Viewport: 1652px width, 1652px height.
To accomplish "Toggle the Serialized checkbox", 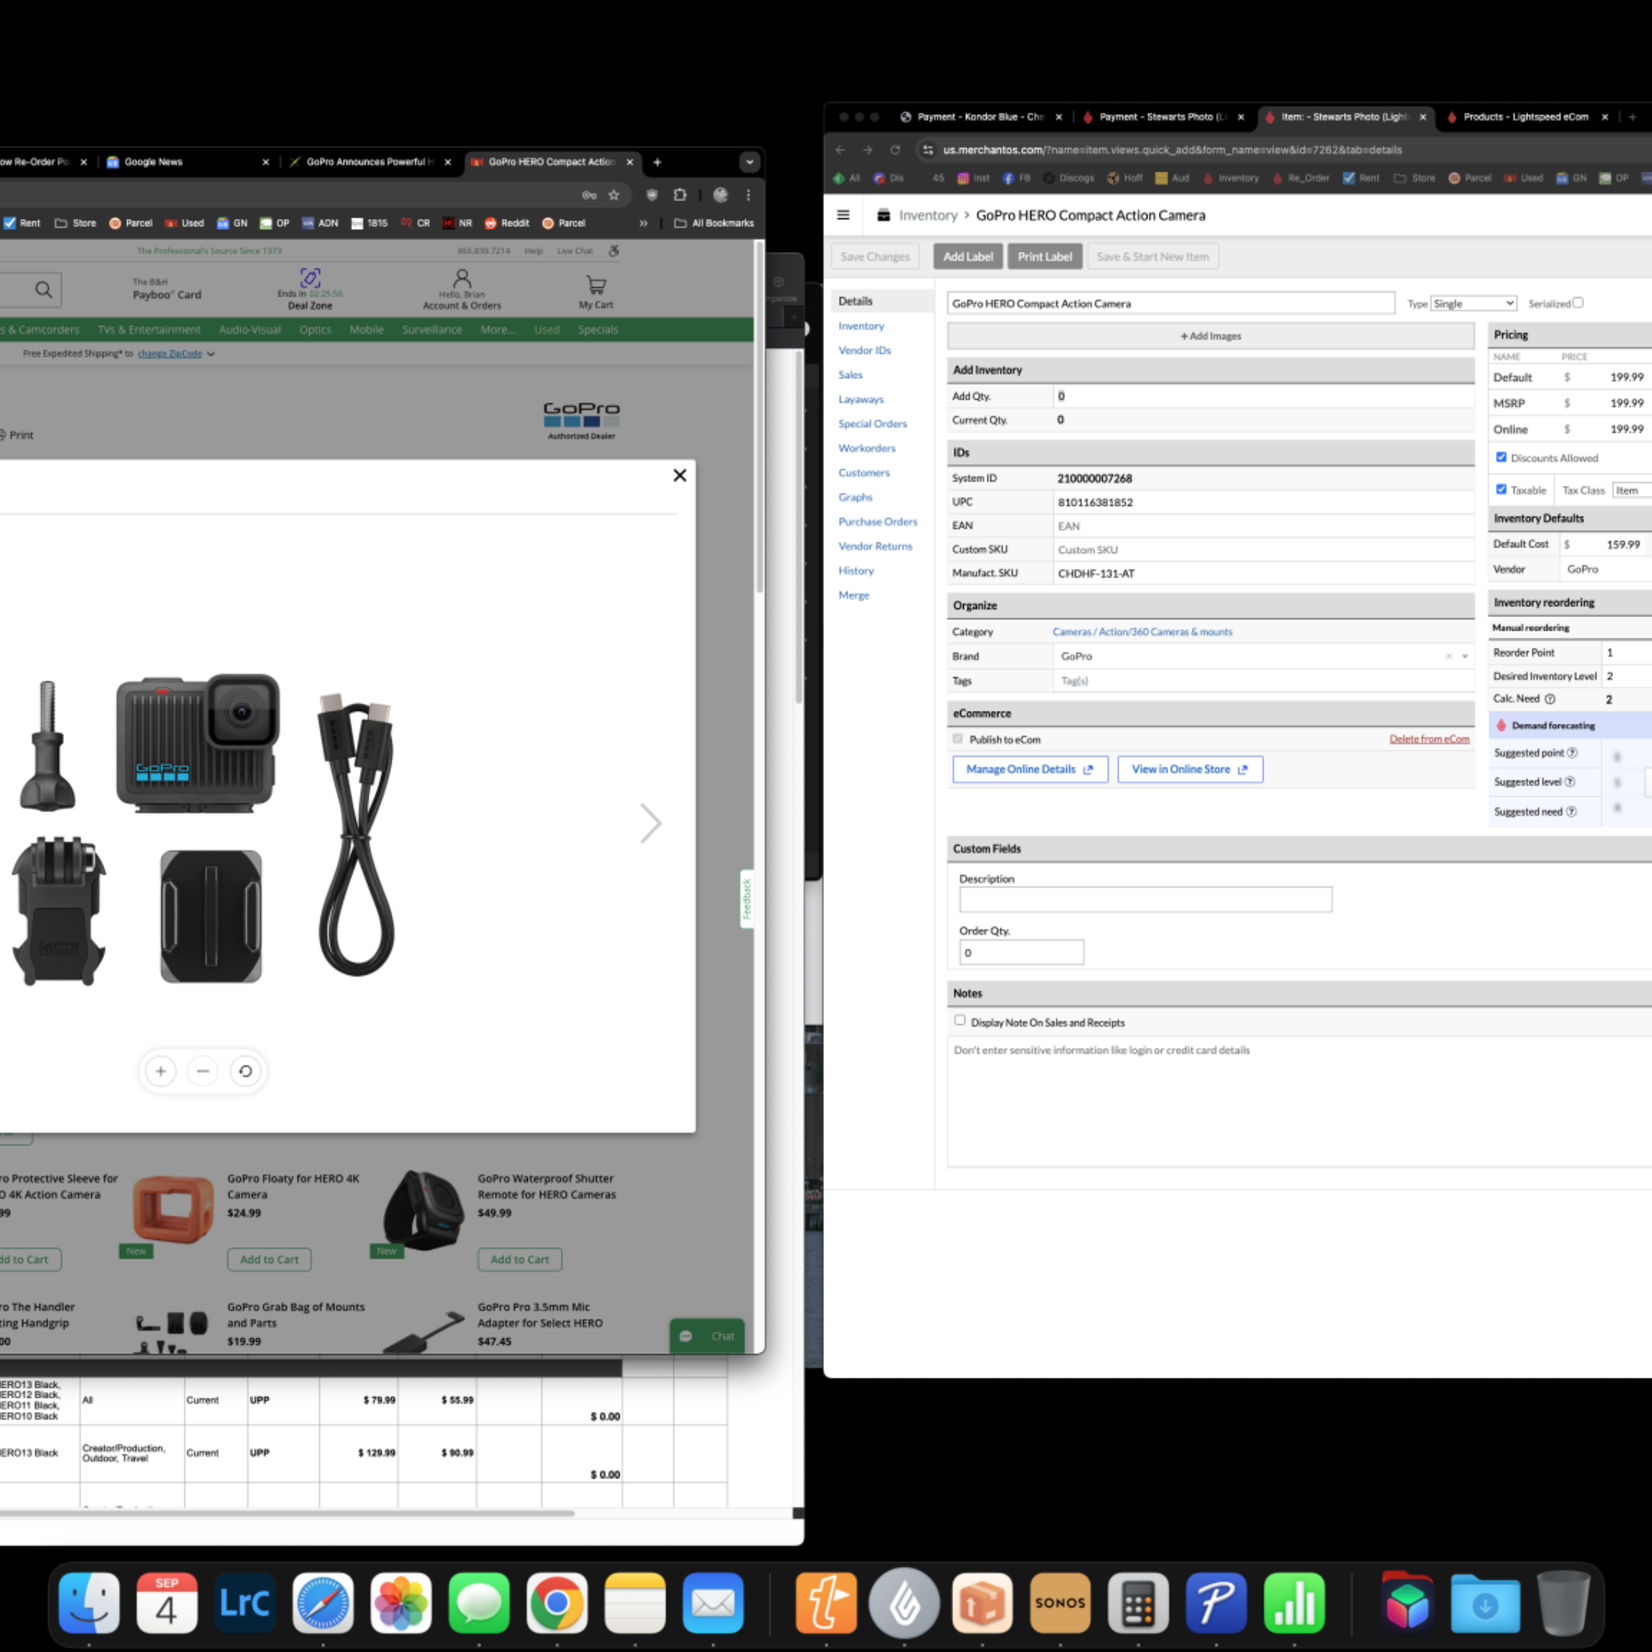I will click(x=1578, y=303).
